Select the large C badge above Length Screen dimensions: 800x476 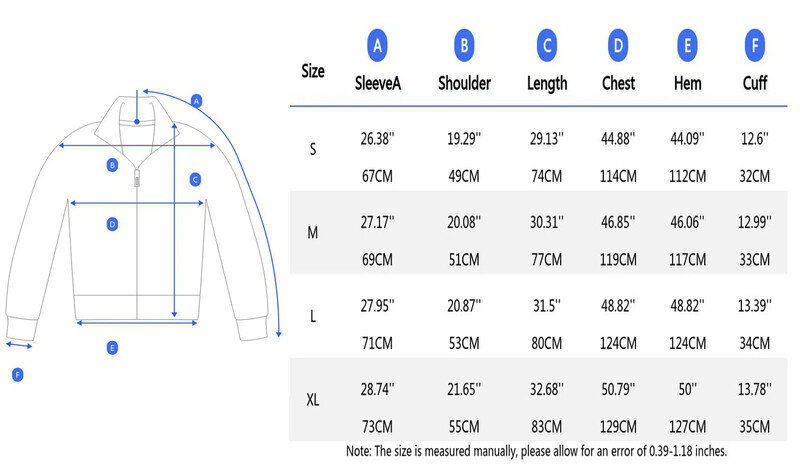click(546, 45)
